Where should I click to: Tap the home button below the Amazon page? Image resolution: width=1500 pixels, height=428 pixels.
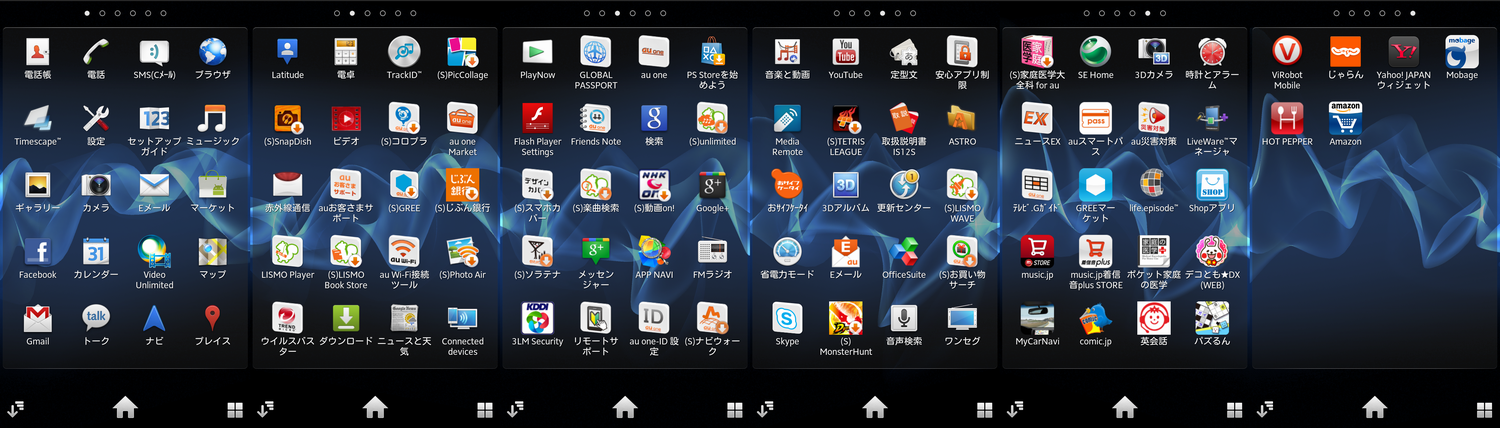click(x=1375, y=407)
